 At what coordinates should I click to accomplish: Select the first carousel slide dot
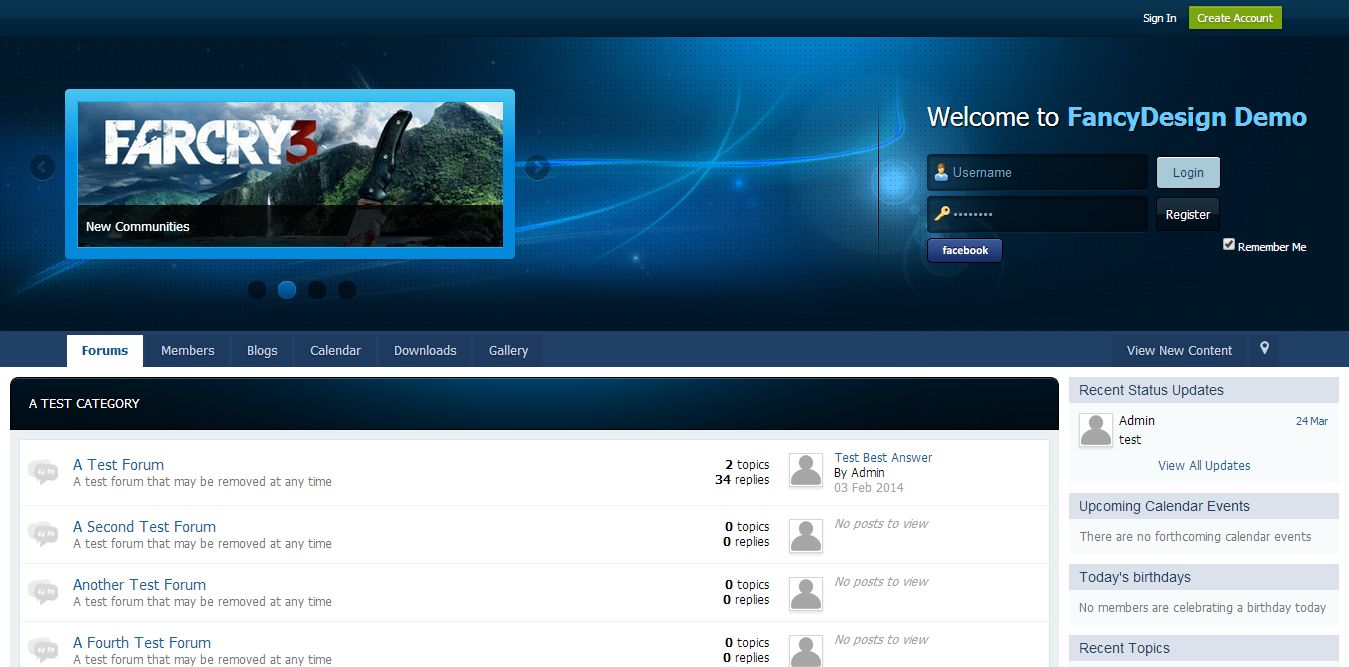coord(257,290)
